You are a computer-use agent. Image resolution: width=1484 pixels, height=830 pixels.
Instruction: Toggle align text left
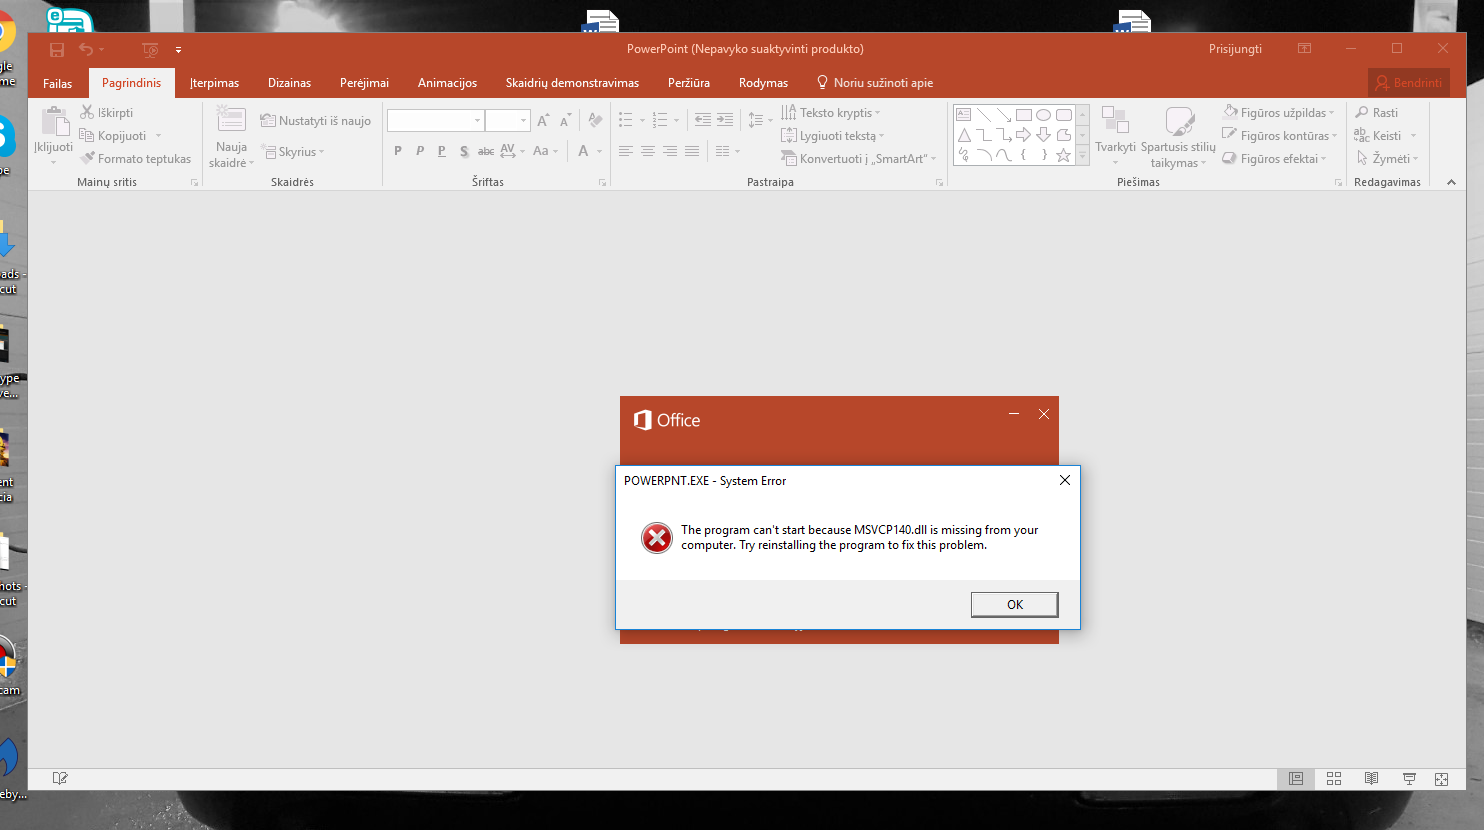point(626,151)
